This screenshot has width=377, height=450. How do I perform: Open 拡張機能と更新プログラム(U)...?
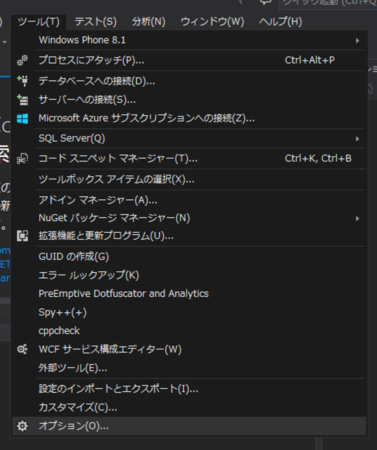(x=189, y=236)
